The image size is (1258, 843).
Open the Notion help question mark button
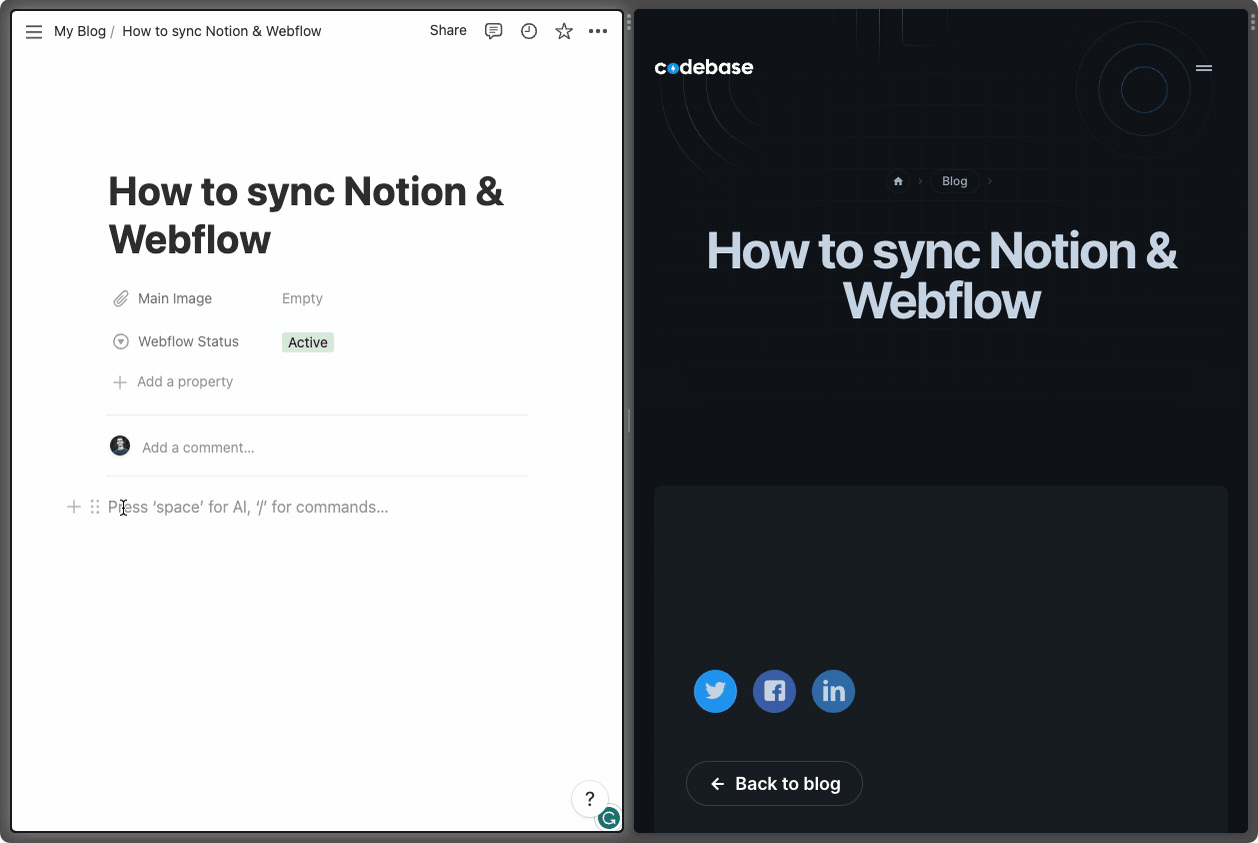(x=590, y=799)
